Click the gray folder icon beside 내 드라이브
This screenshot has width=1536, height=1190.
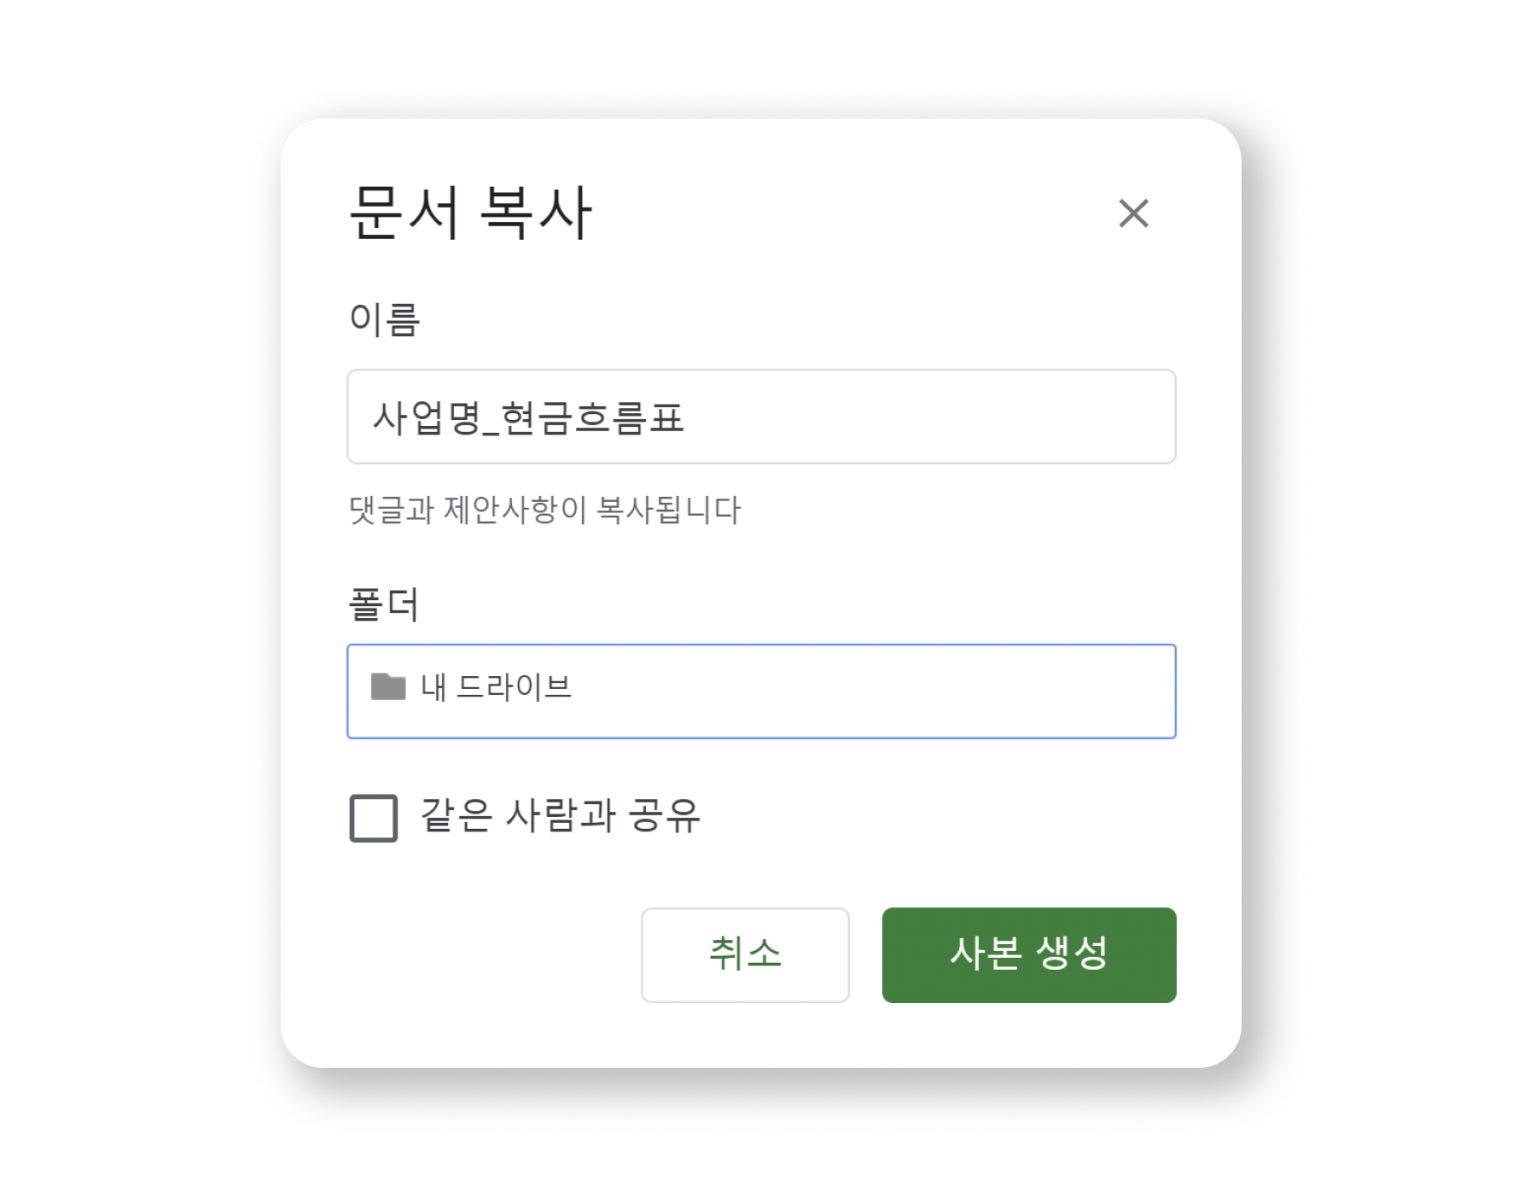[388, 687]
